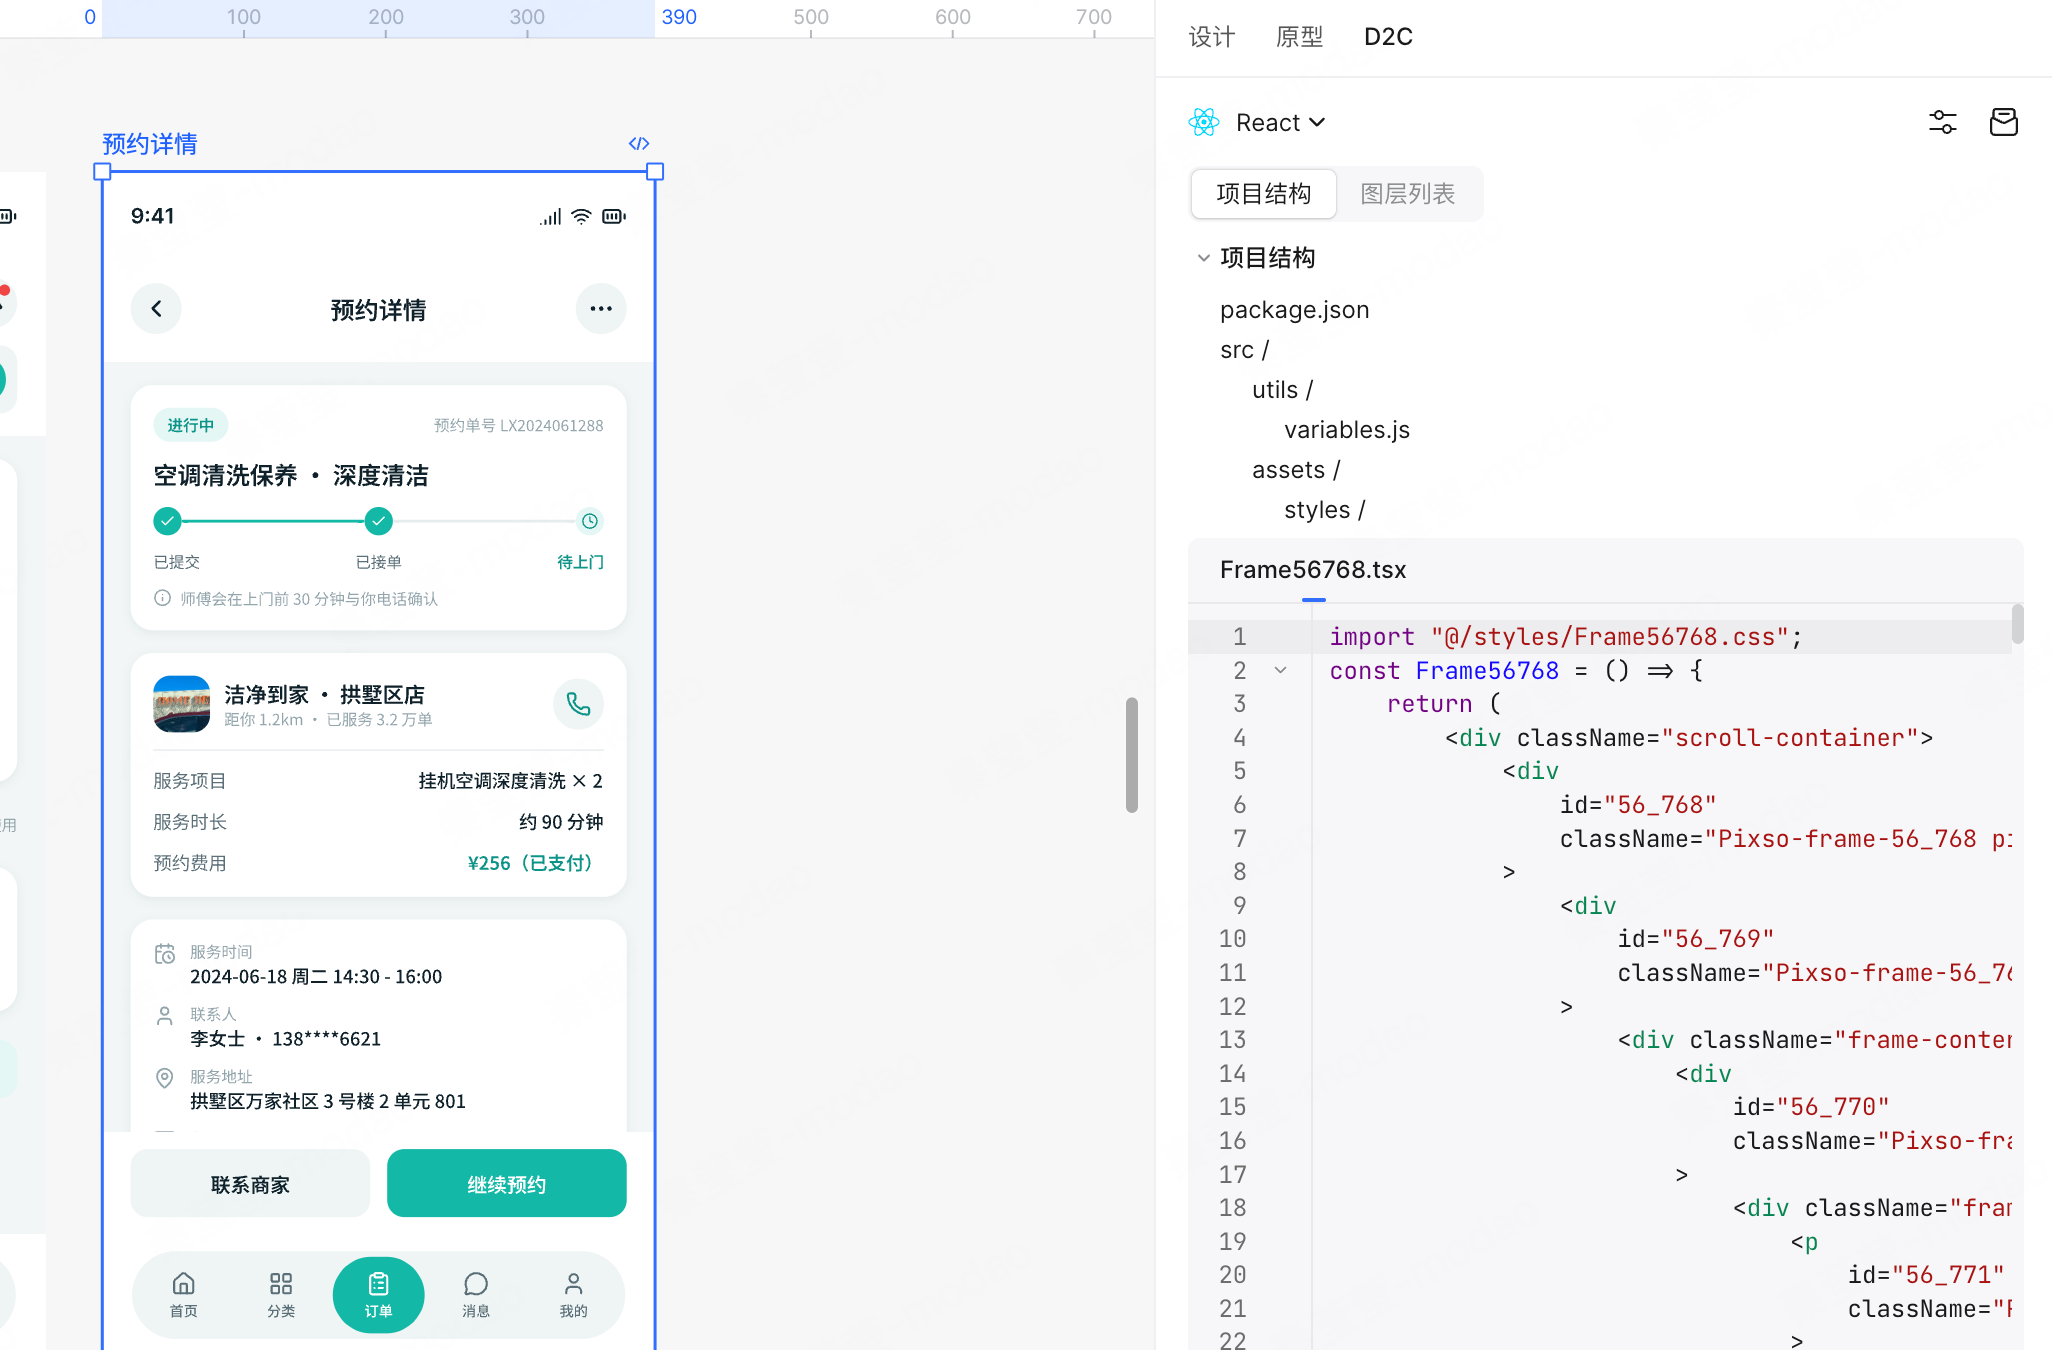2052x1350 pixels.
Task: Select the 预约详情 frame title label
Action: tap(150, 144)
